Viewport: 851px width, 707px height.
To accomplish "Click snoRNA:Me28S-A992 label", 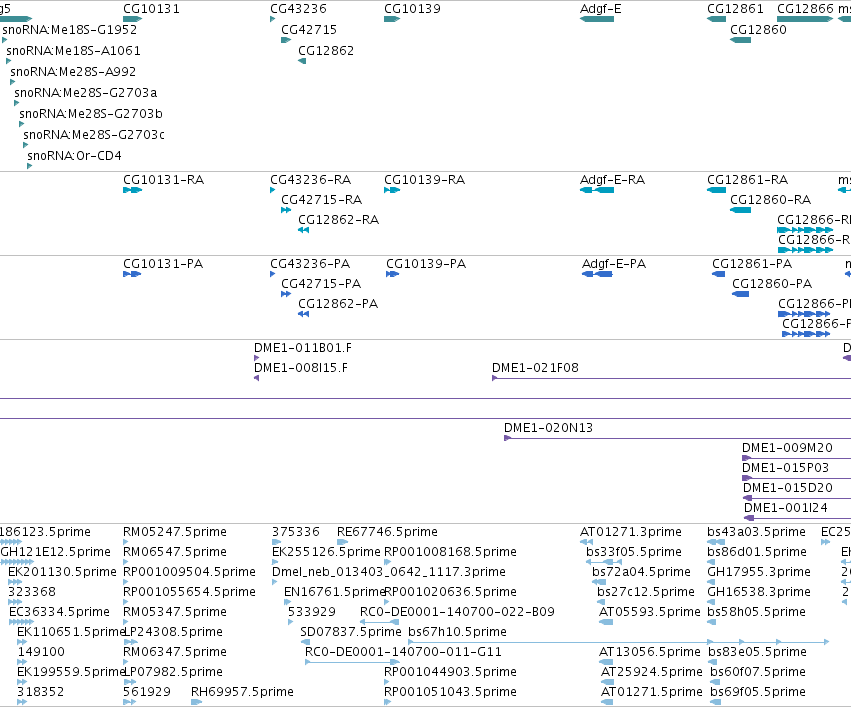I will (x=73, y=72).
